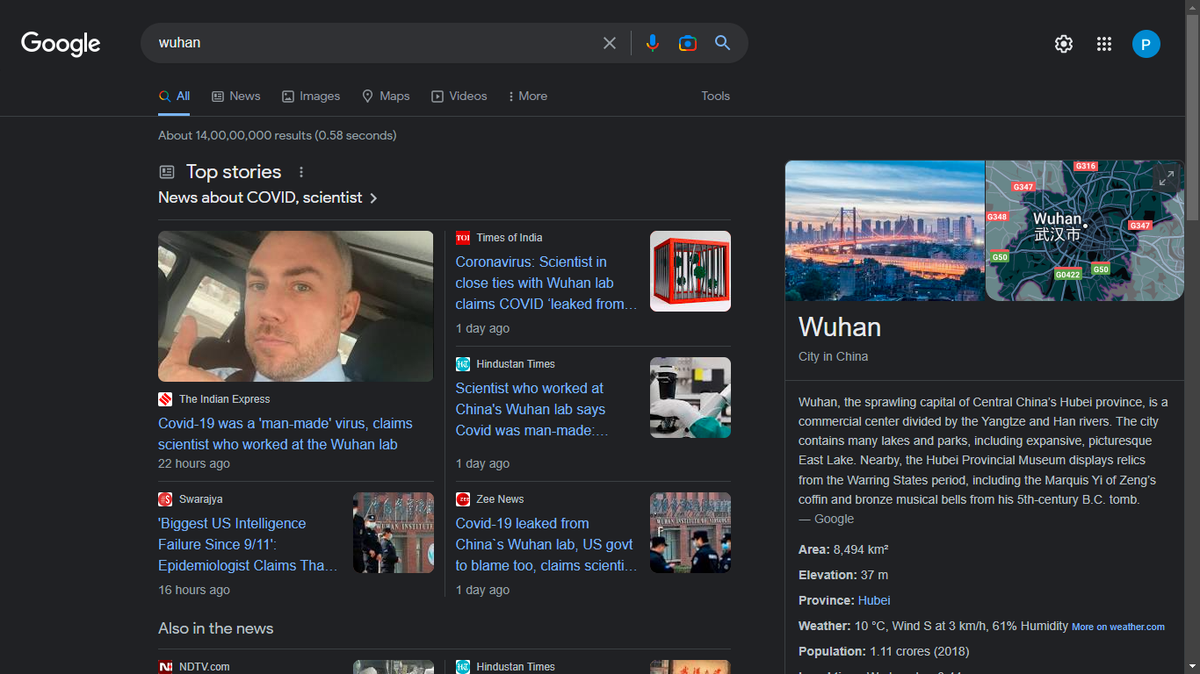1200x674 pixels.
Task: Click 'Elevation: 37 m' text
Action: point(843,576)
